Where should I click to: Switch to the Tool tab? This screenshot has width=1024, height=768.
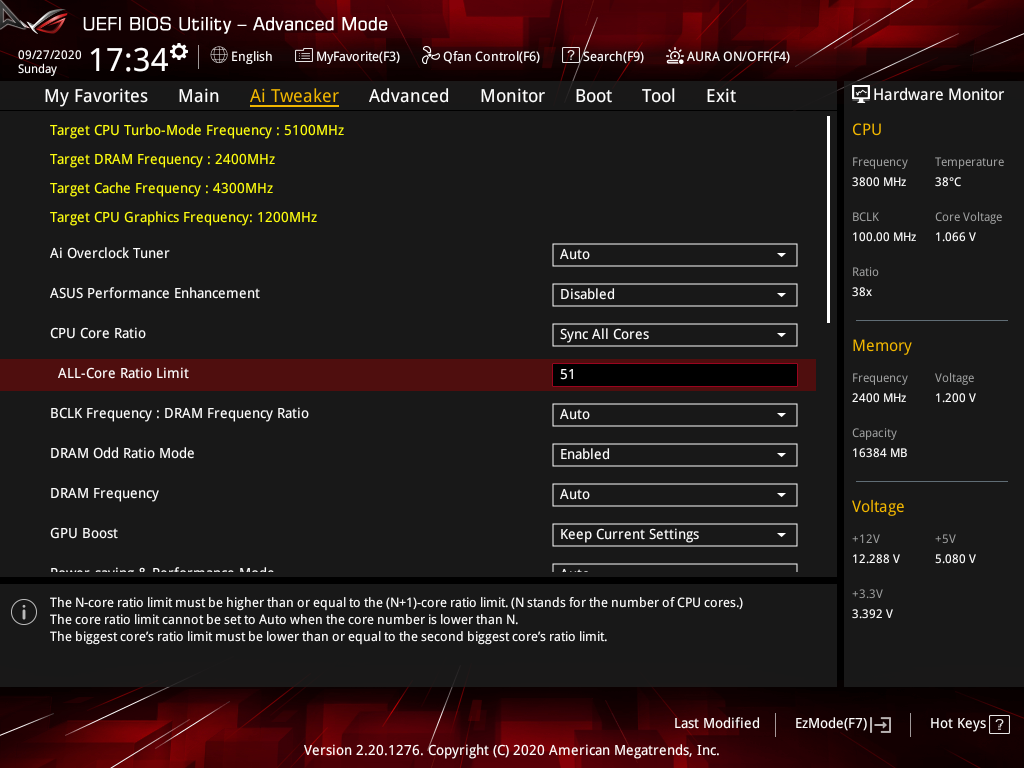658,96
